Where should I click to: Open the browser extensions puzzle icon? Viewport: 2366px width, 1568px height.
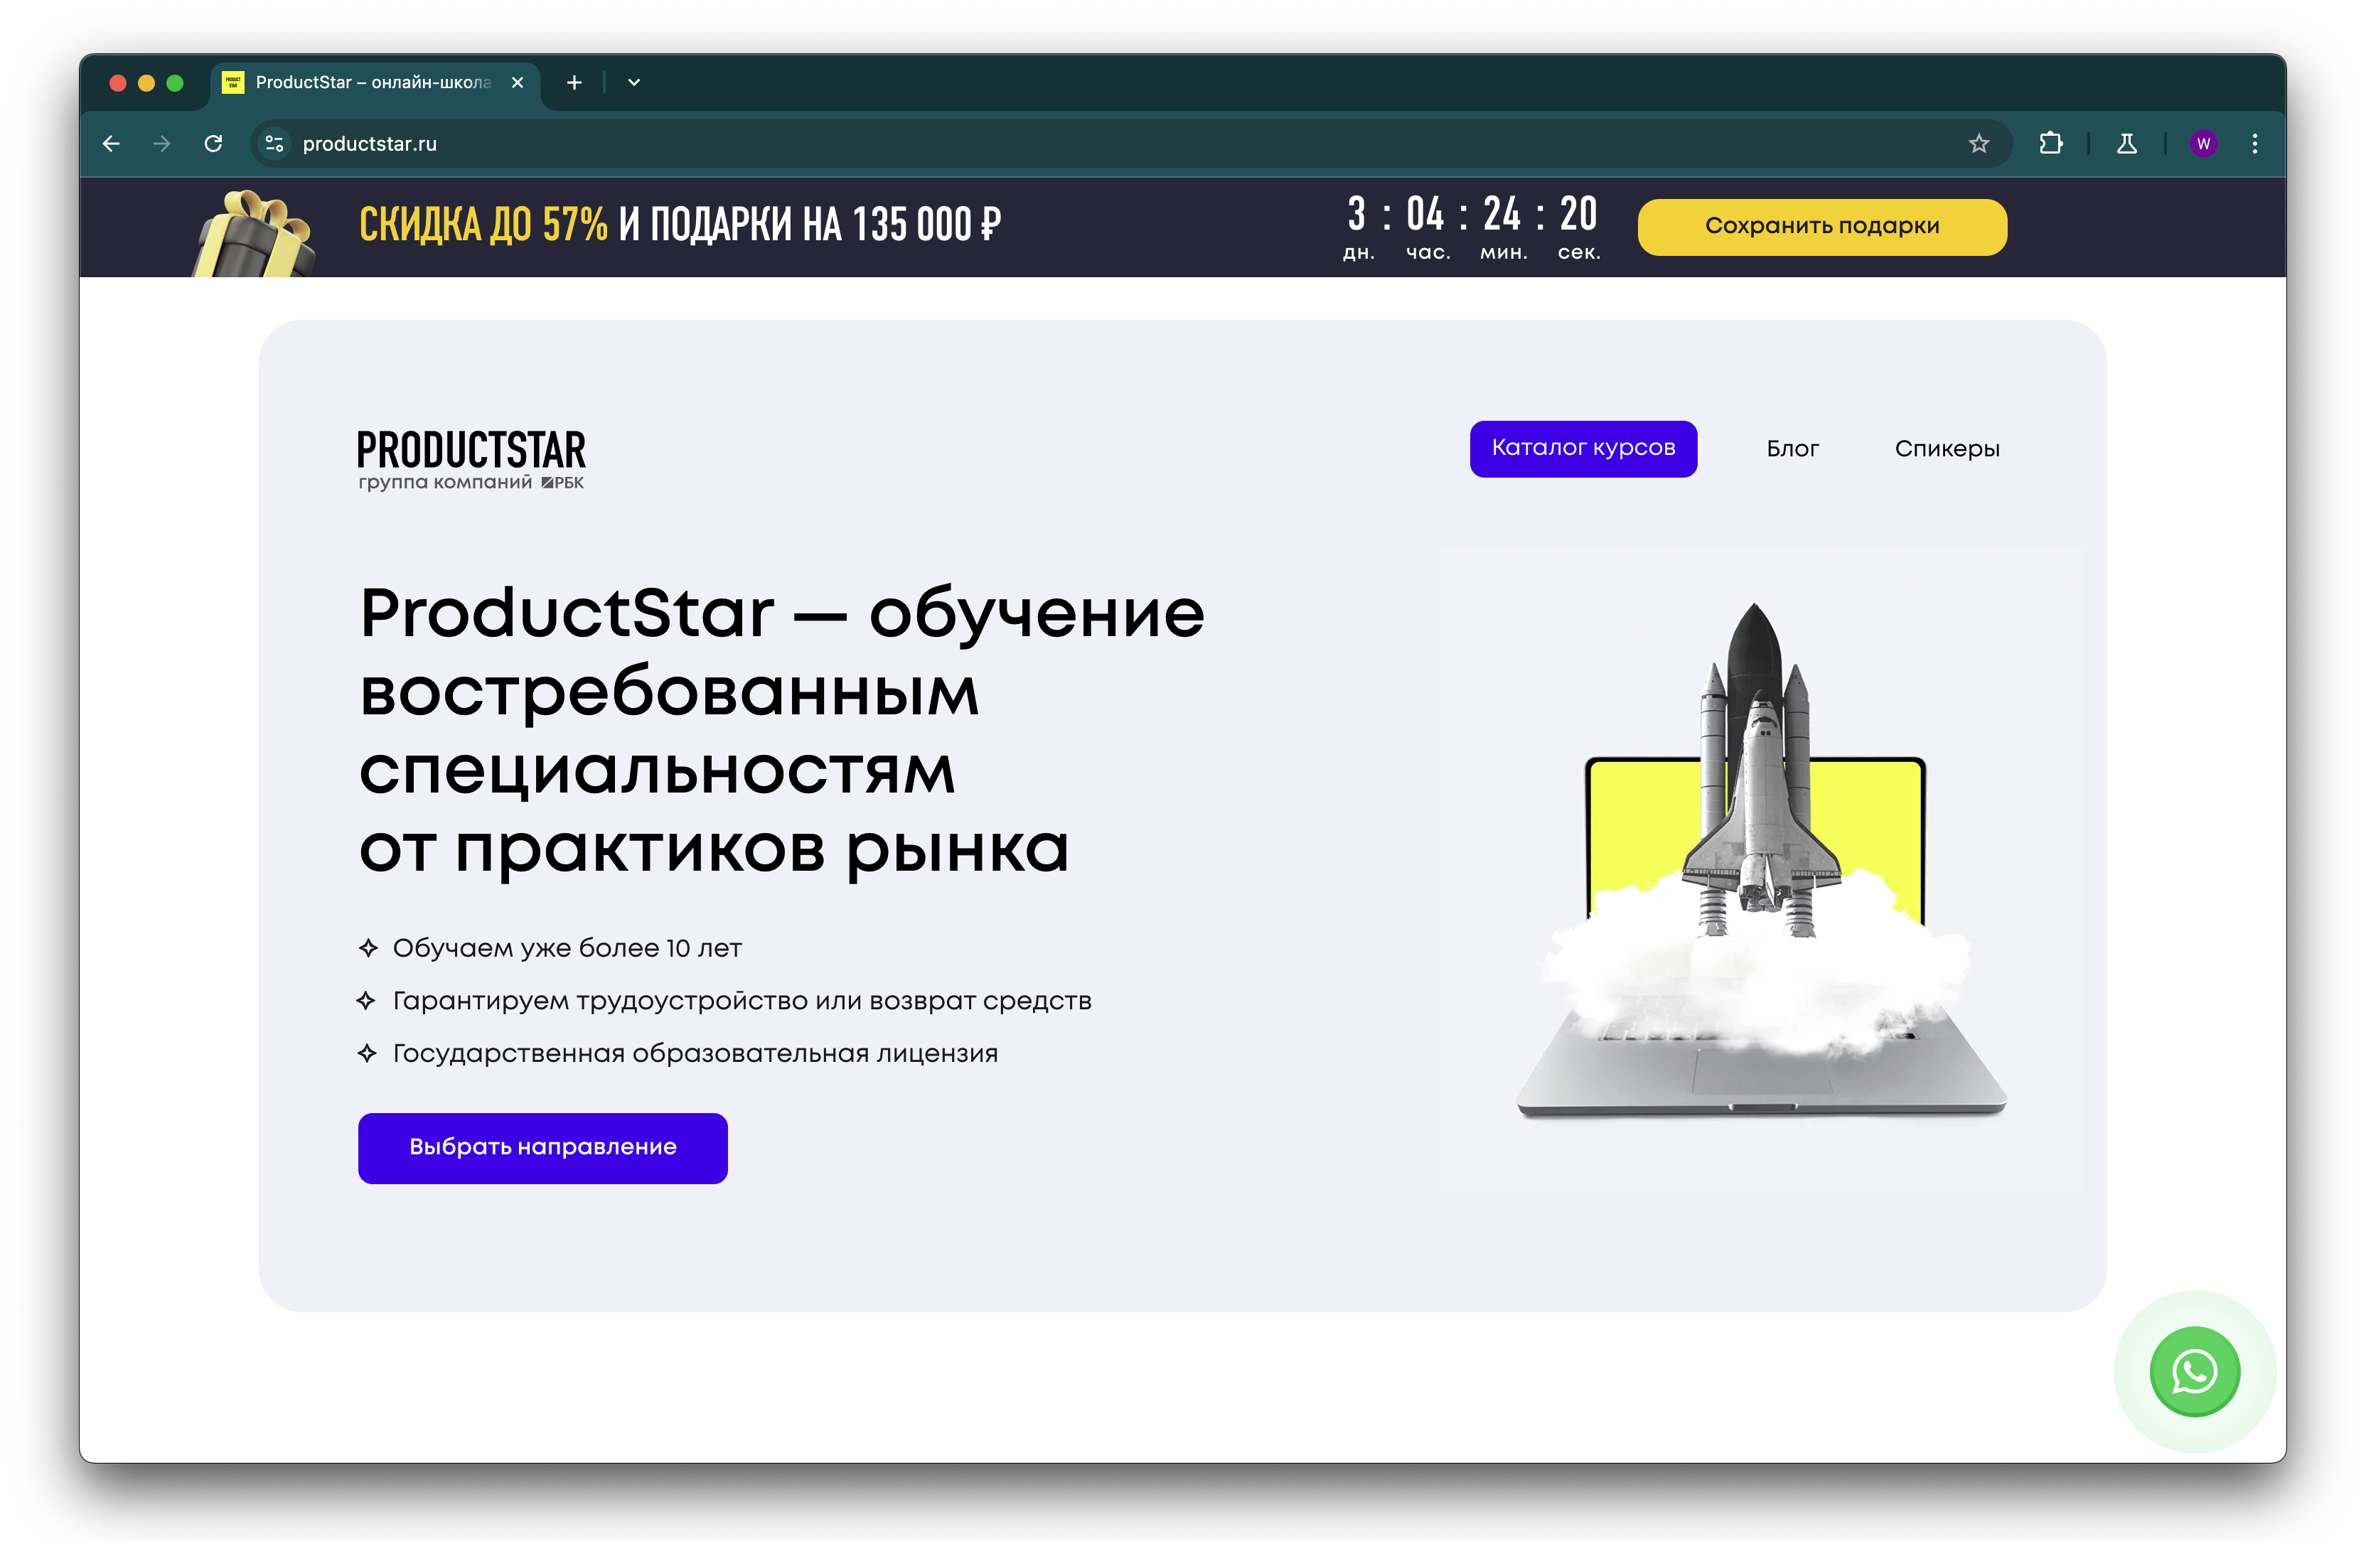(2052, 143)
